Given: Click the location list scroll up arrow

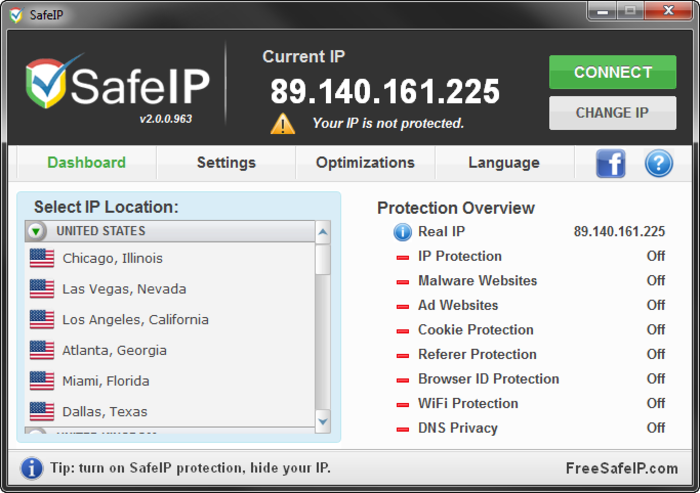Looking at the screenshot, I should tap(323, 232).
